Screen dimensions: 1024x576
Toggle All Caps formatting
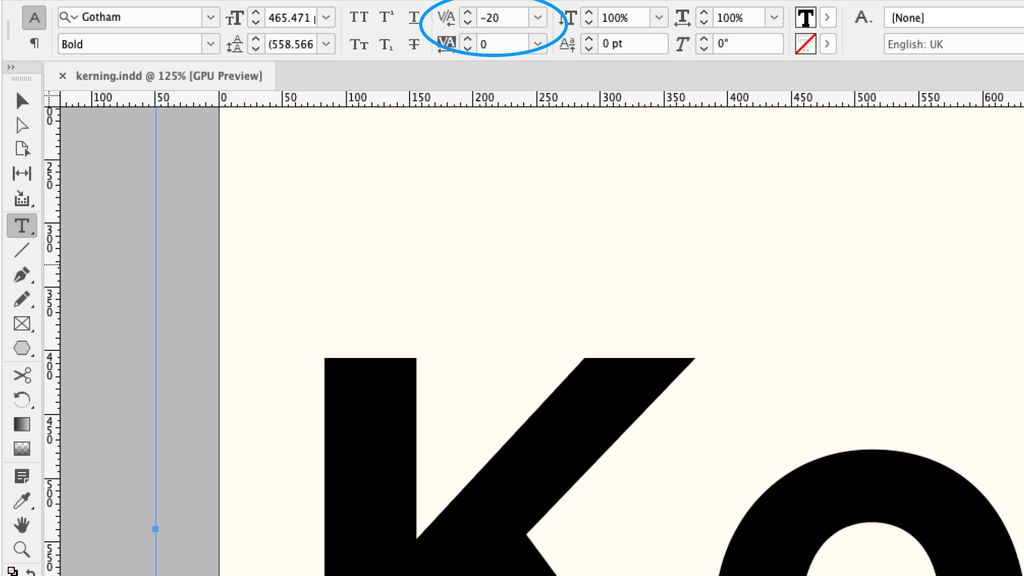[x=359, y=17]
